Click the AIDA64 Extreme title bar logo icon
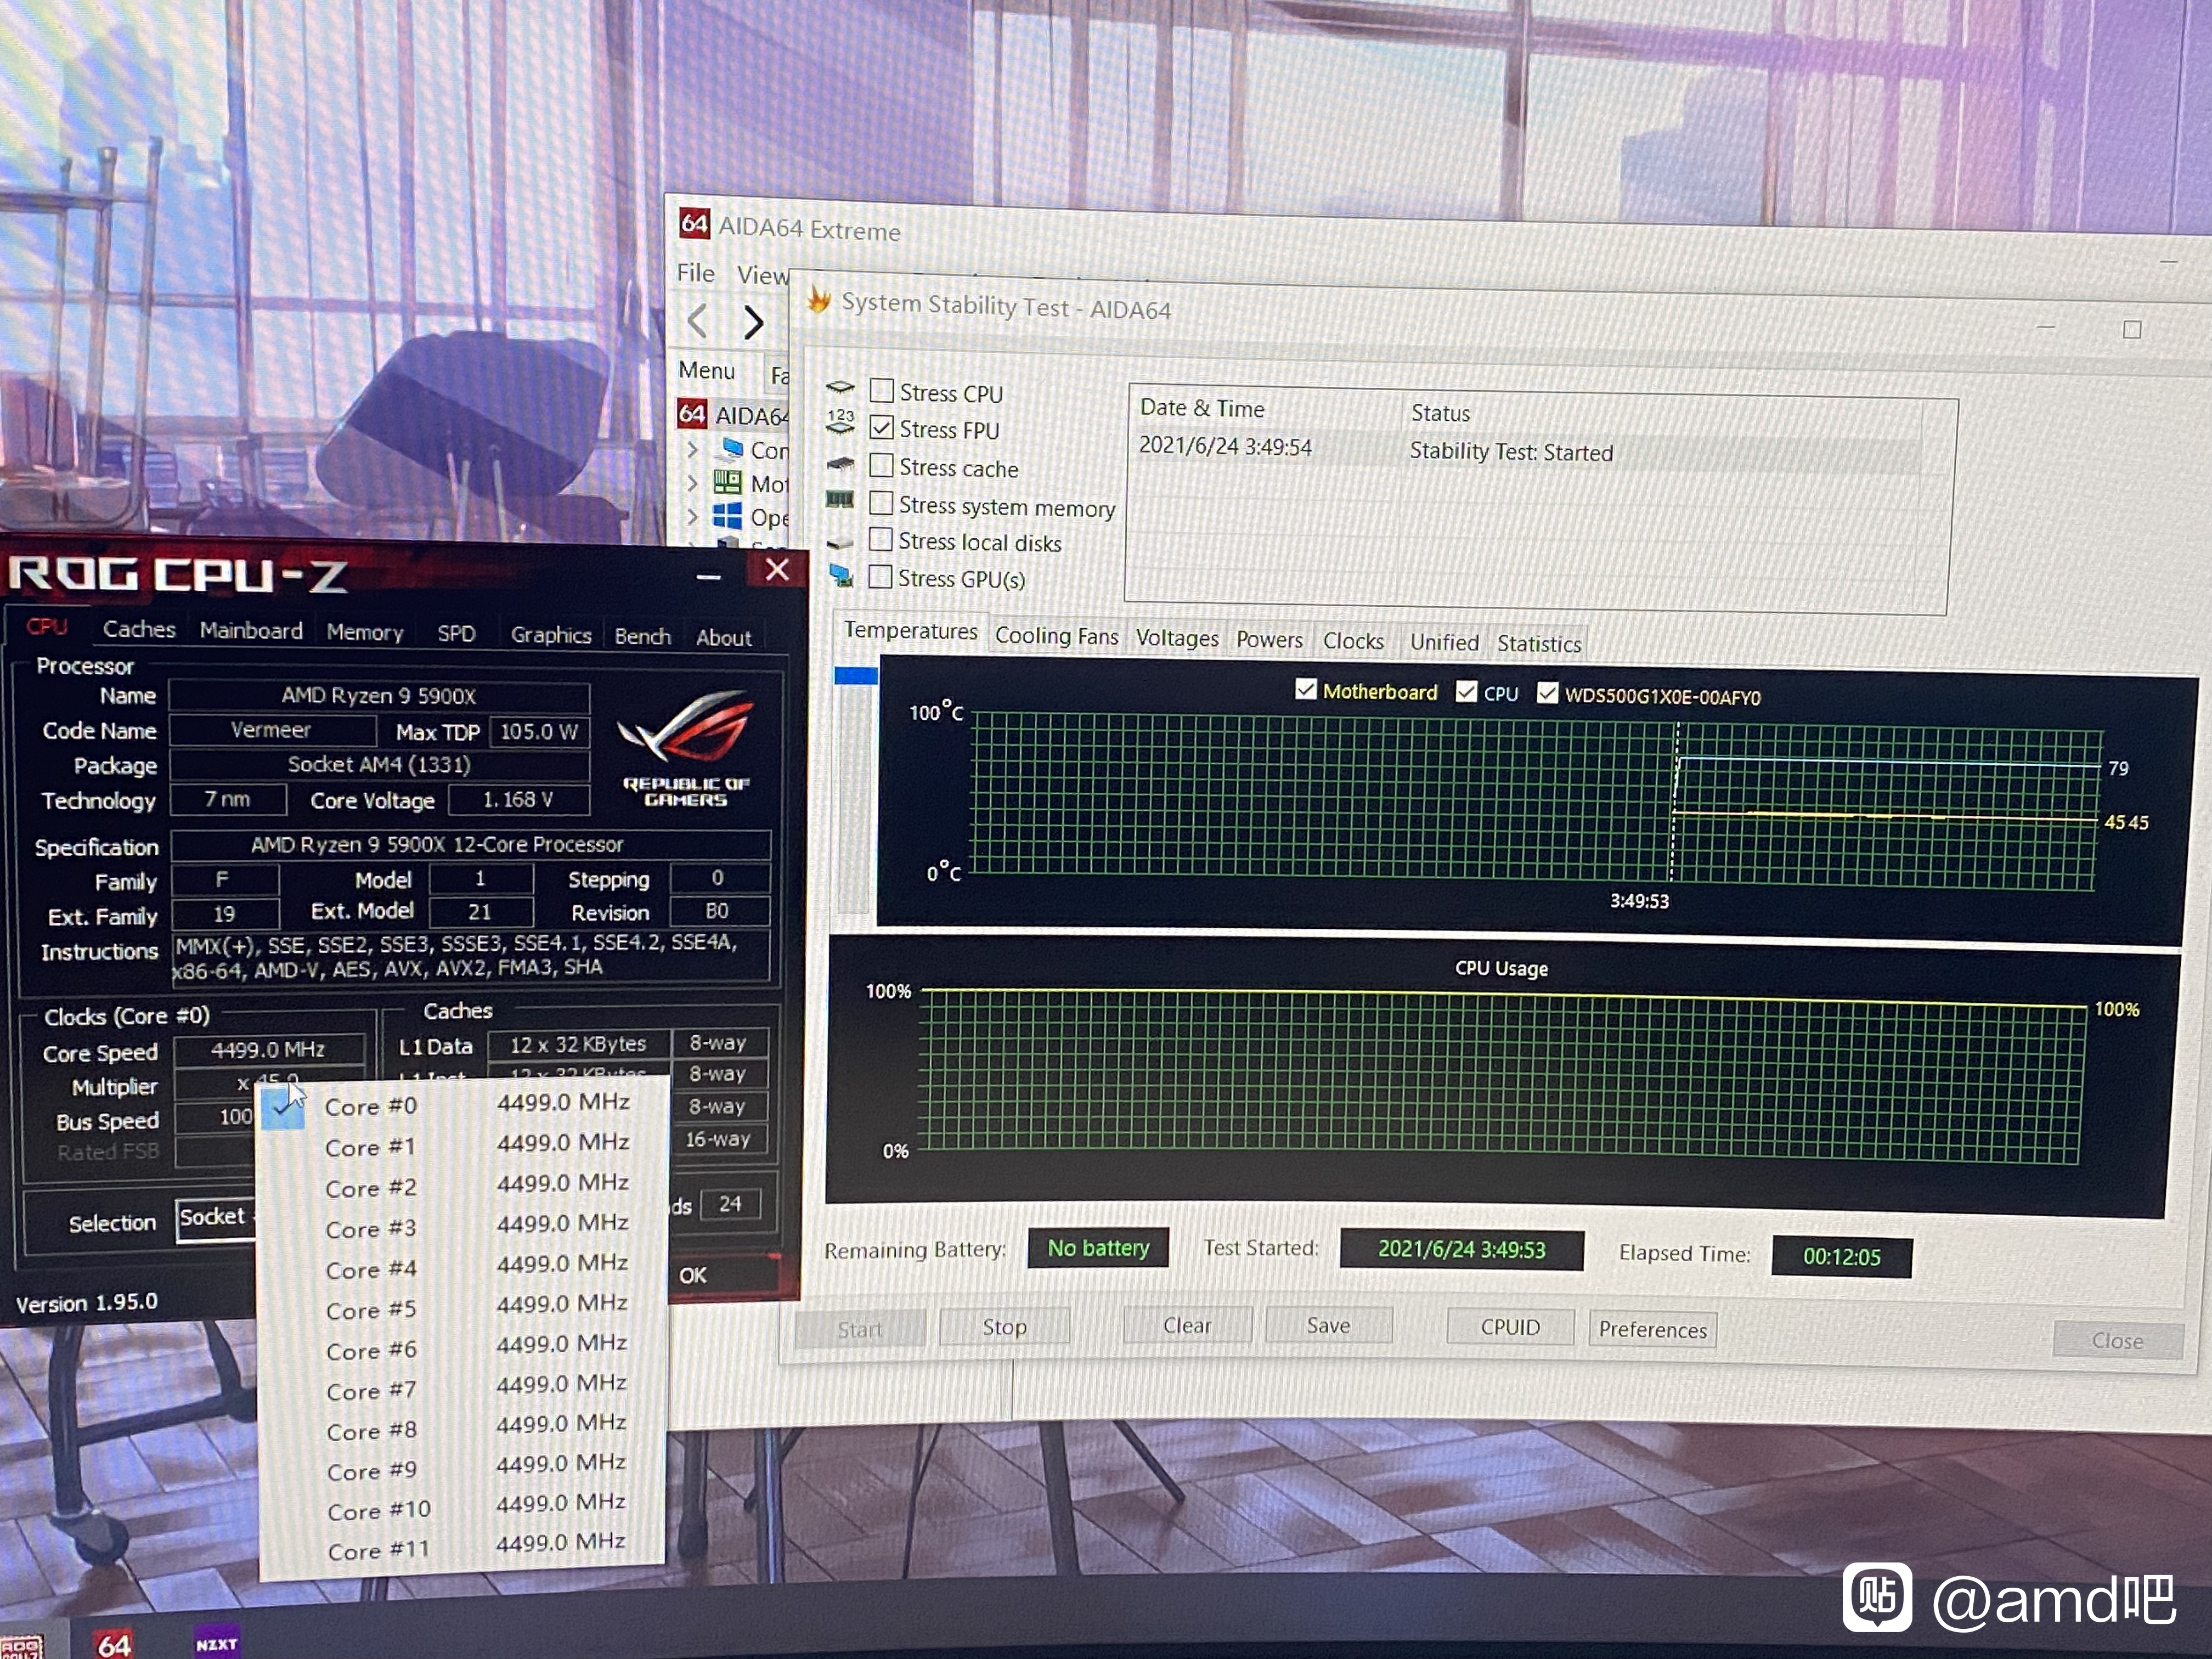This screenshot has width=2212, height=1659. point(694,223)
